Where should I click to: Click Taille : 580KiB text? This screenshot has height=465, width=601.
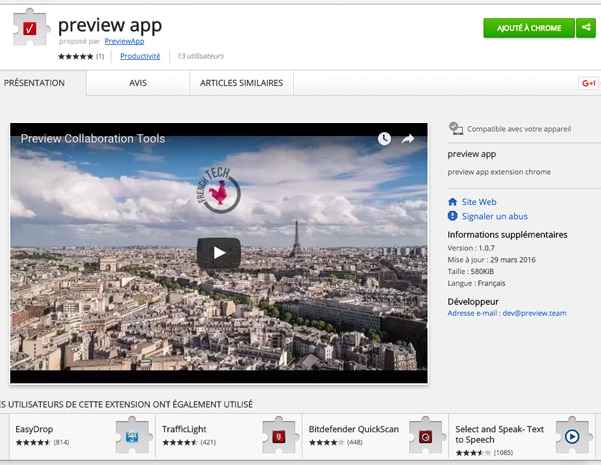471,271
